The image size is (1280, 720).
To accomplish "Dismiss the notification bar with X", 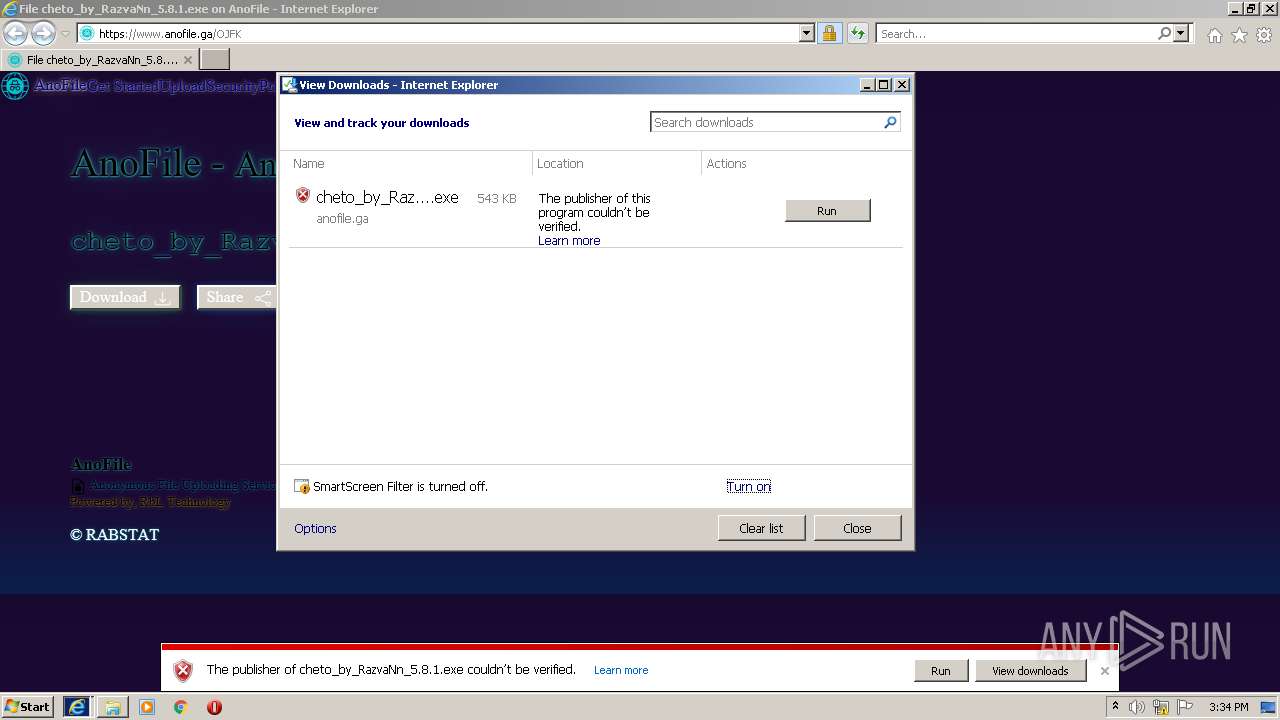I will pyautogui.click(x=1105, y=671).
